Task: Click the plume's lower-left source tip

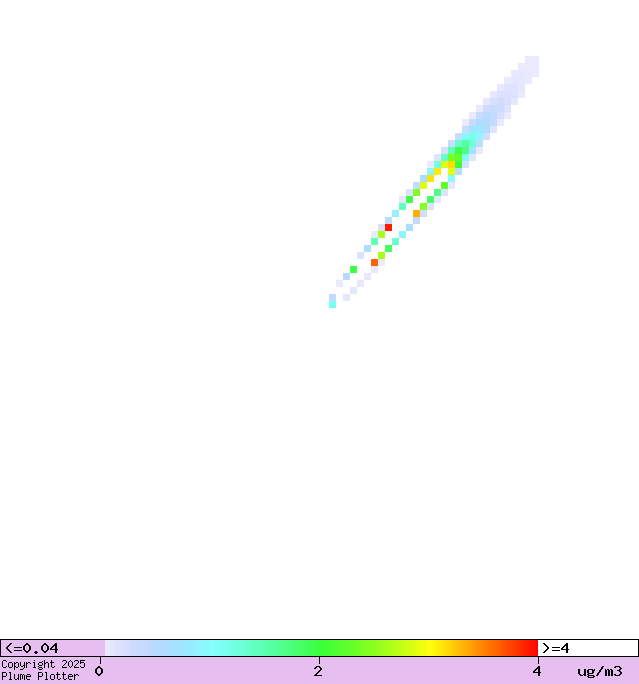Action: click(332, 303)
